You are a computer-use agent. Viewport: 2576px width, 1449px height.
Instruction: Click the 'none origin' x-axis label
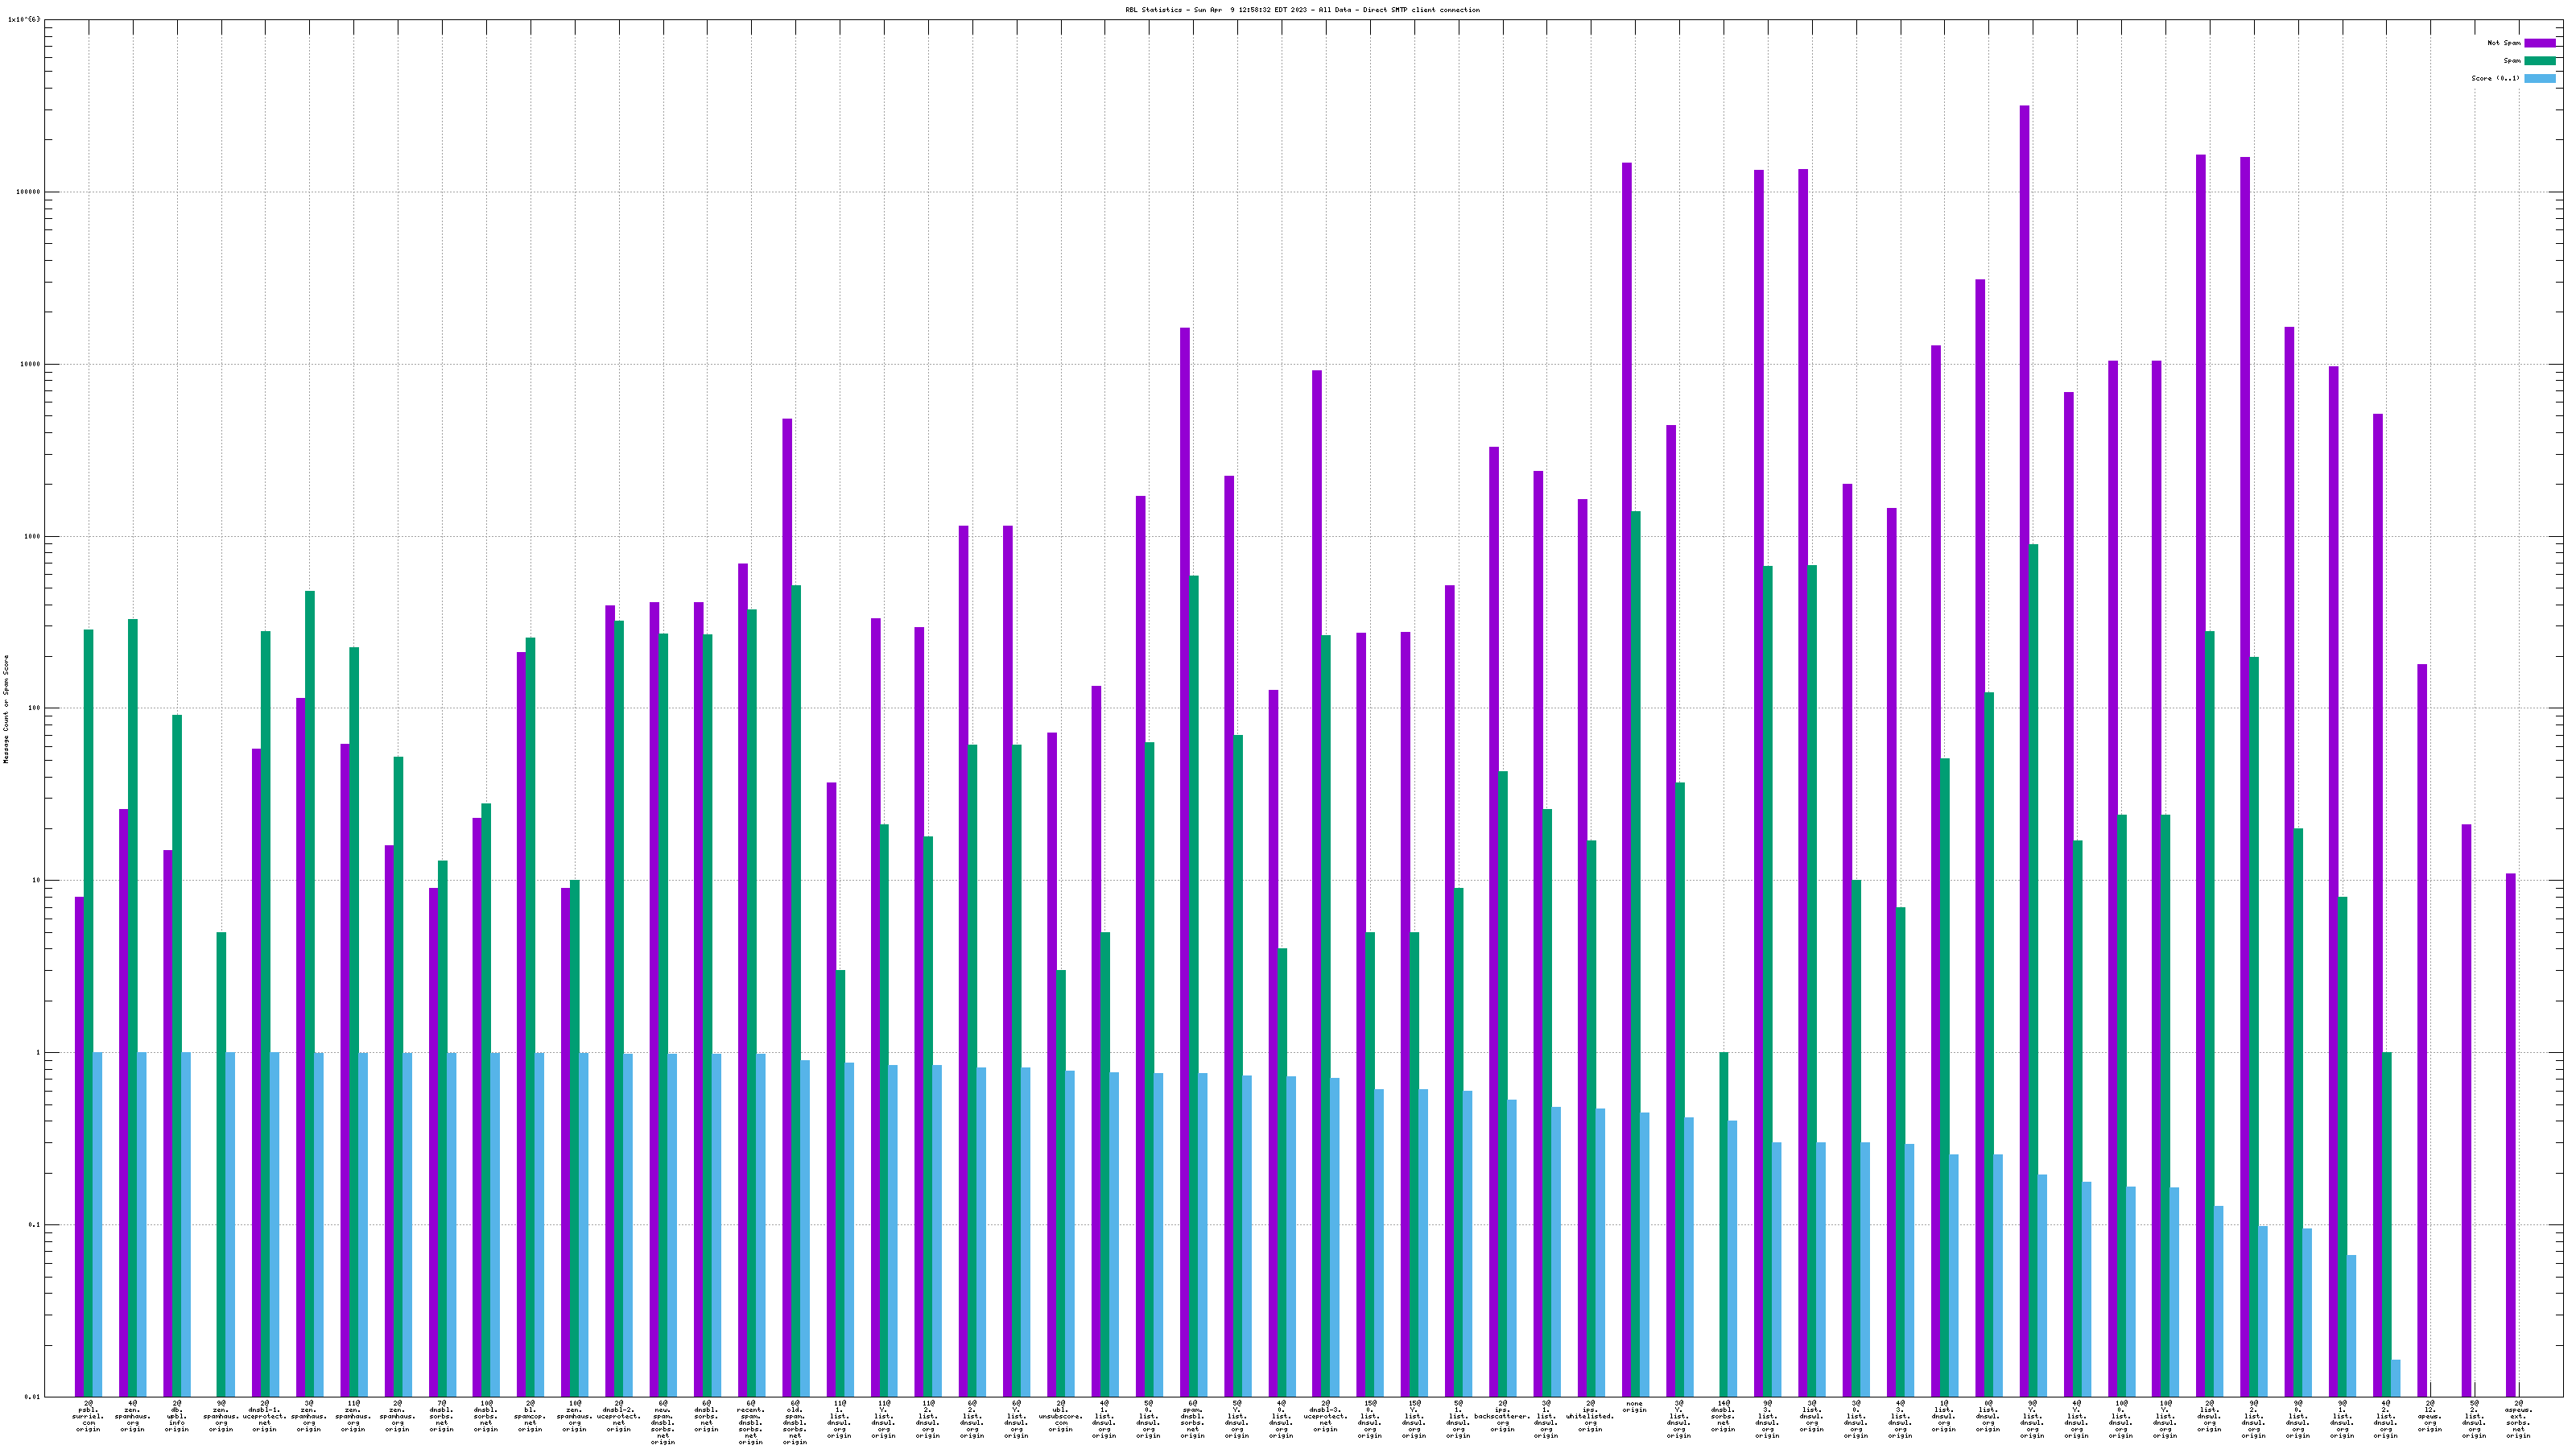[1634, 1406]
